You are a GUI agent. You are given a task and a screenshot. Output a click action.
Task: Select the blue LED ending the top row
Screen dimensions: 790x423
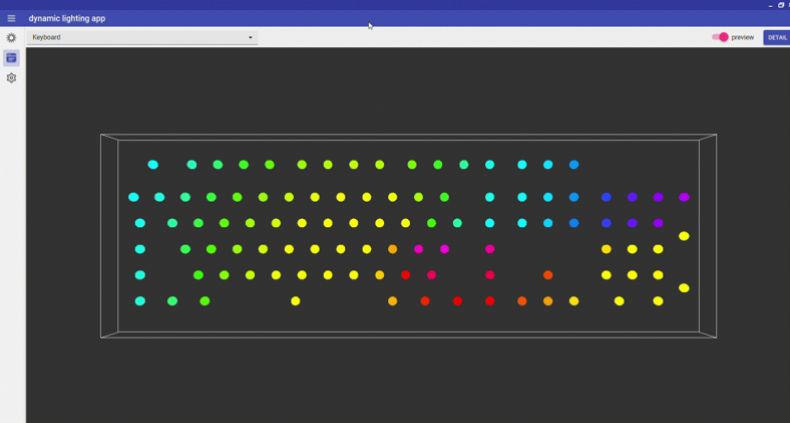[x=574, y=165]
